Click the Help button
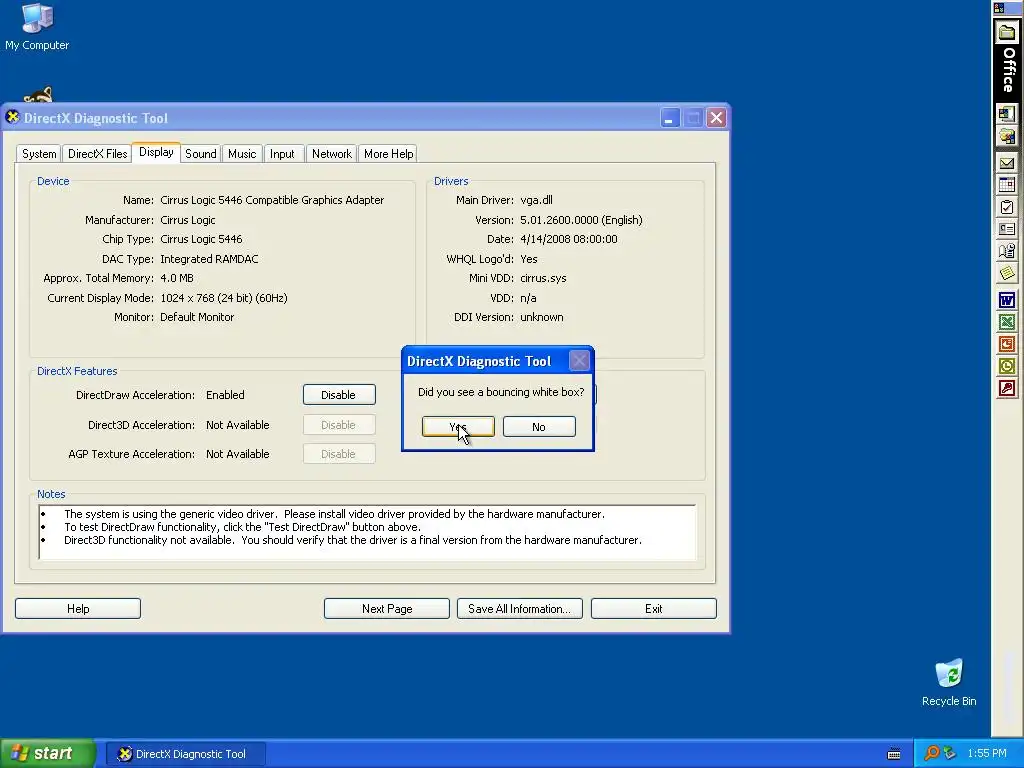This screenshot has height=768, width=1024. coord(78,609)
